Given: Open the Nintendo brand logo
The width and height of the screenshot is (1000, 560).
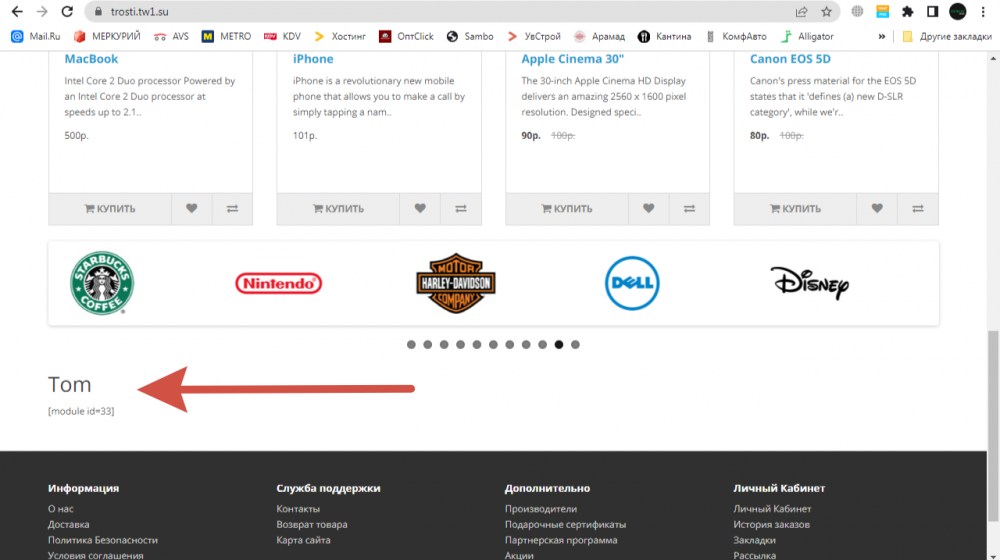Looking at the screenshot, I should pos(279,283).
